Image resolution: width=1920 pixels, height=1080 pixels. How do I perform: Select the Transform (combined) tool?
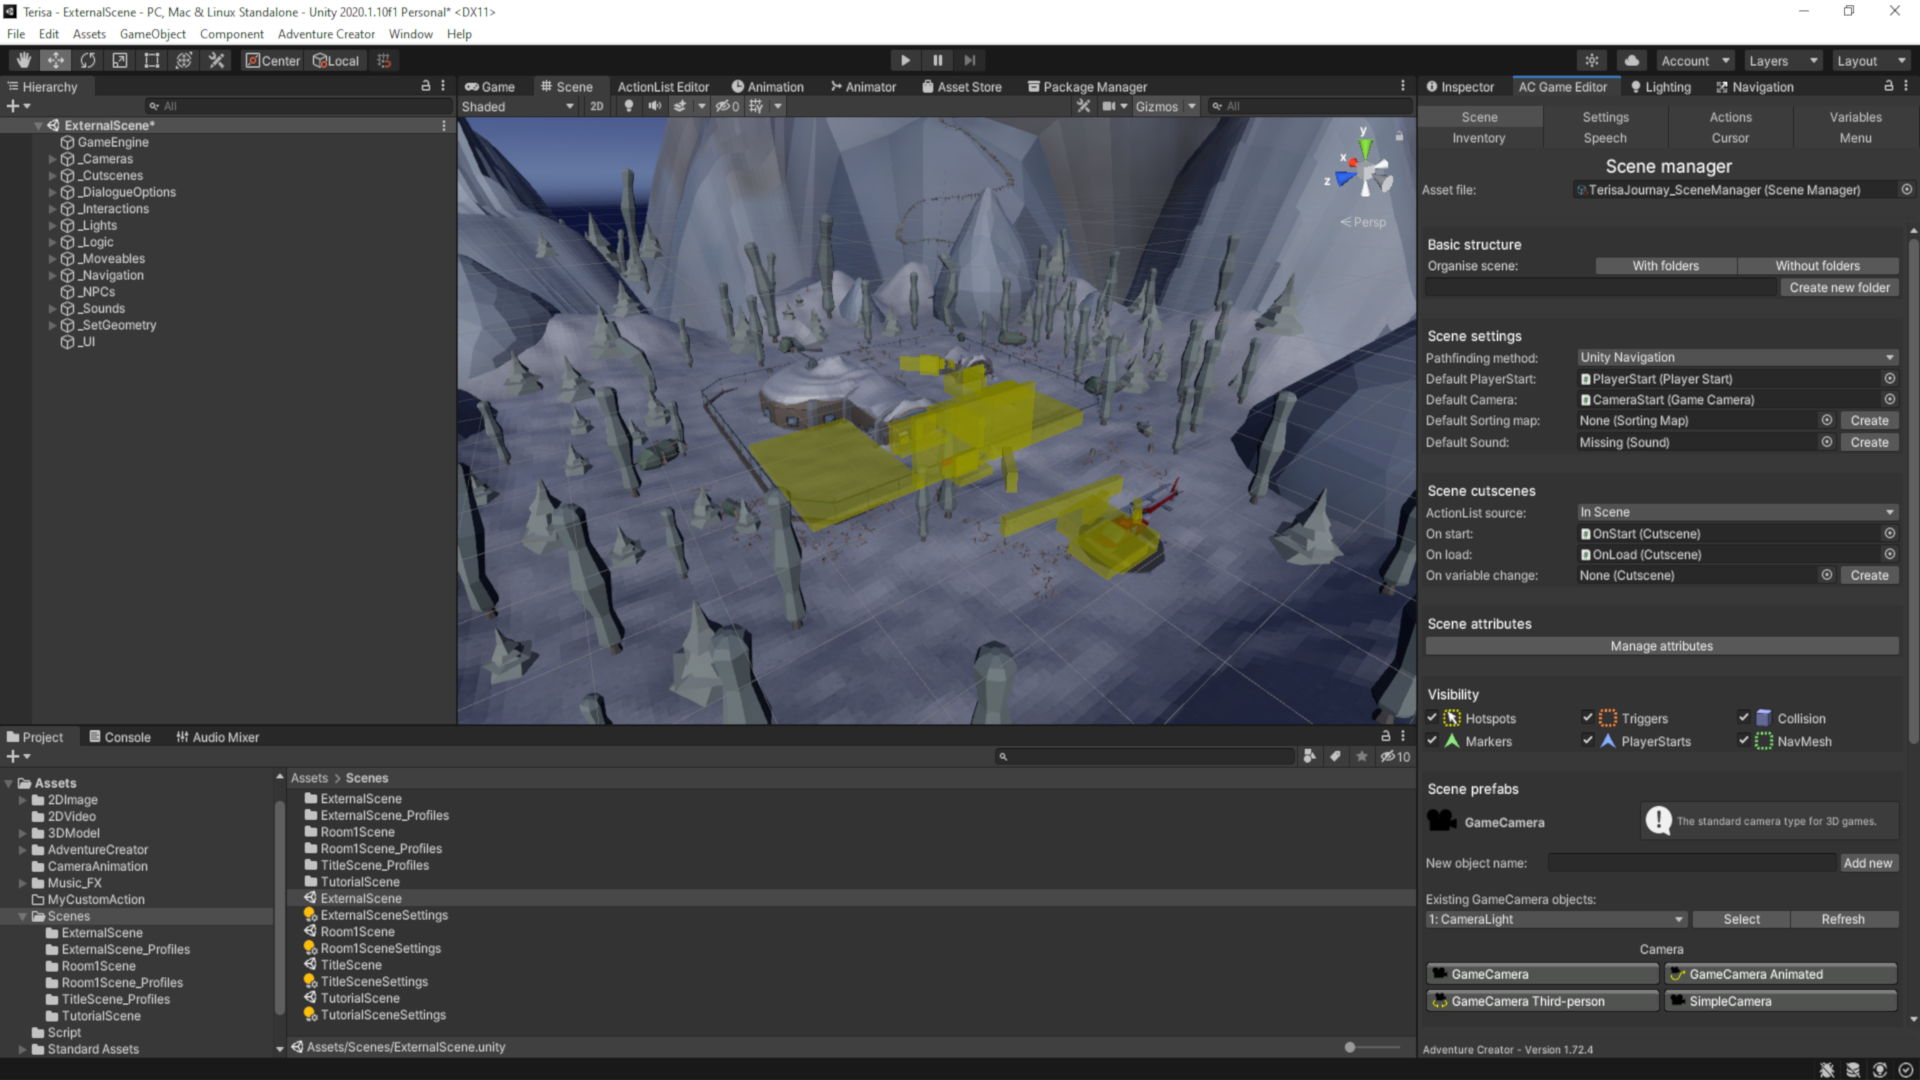point(184,61)
